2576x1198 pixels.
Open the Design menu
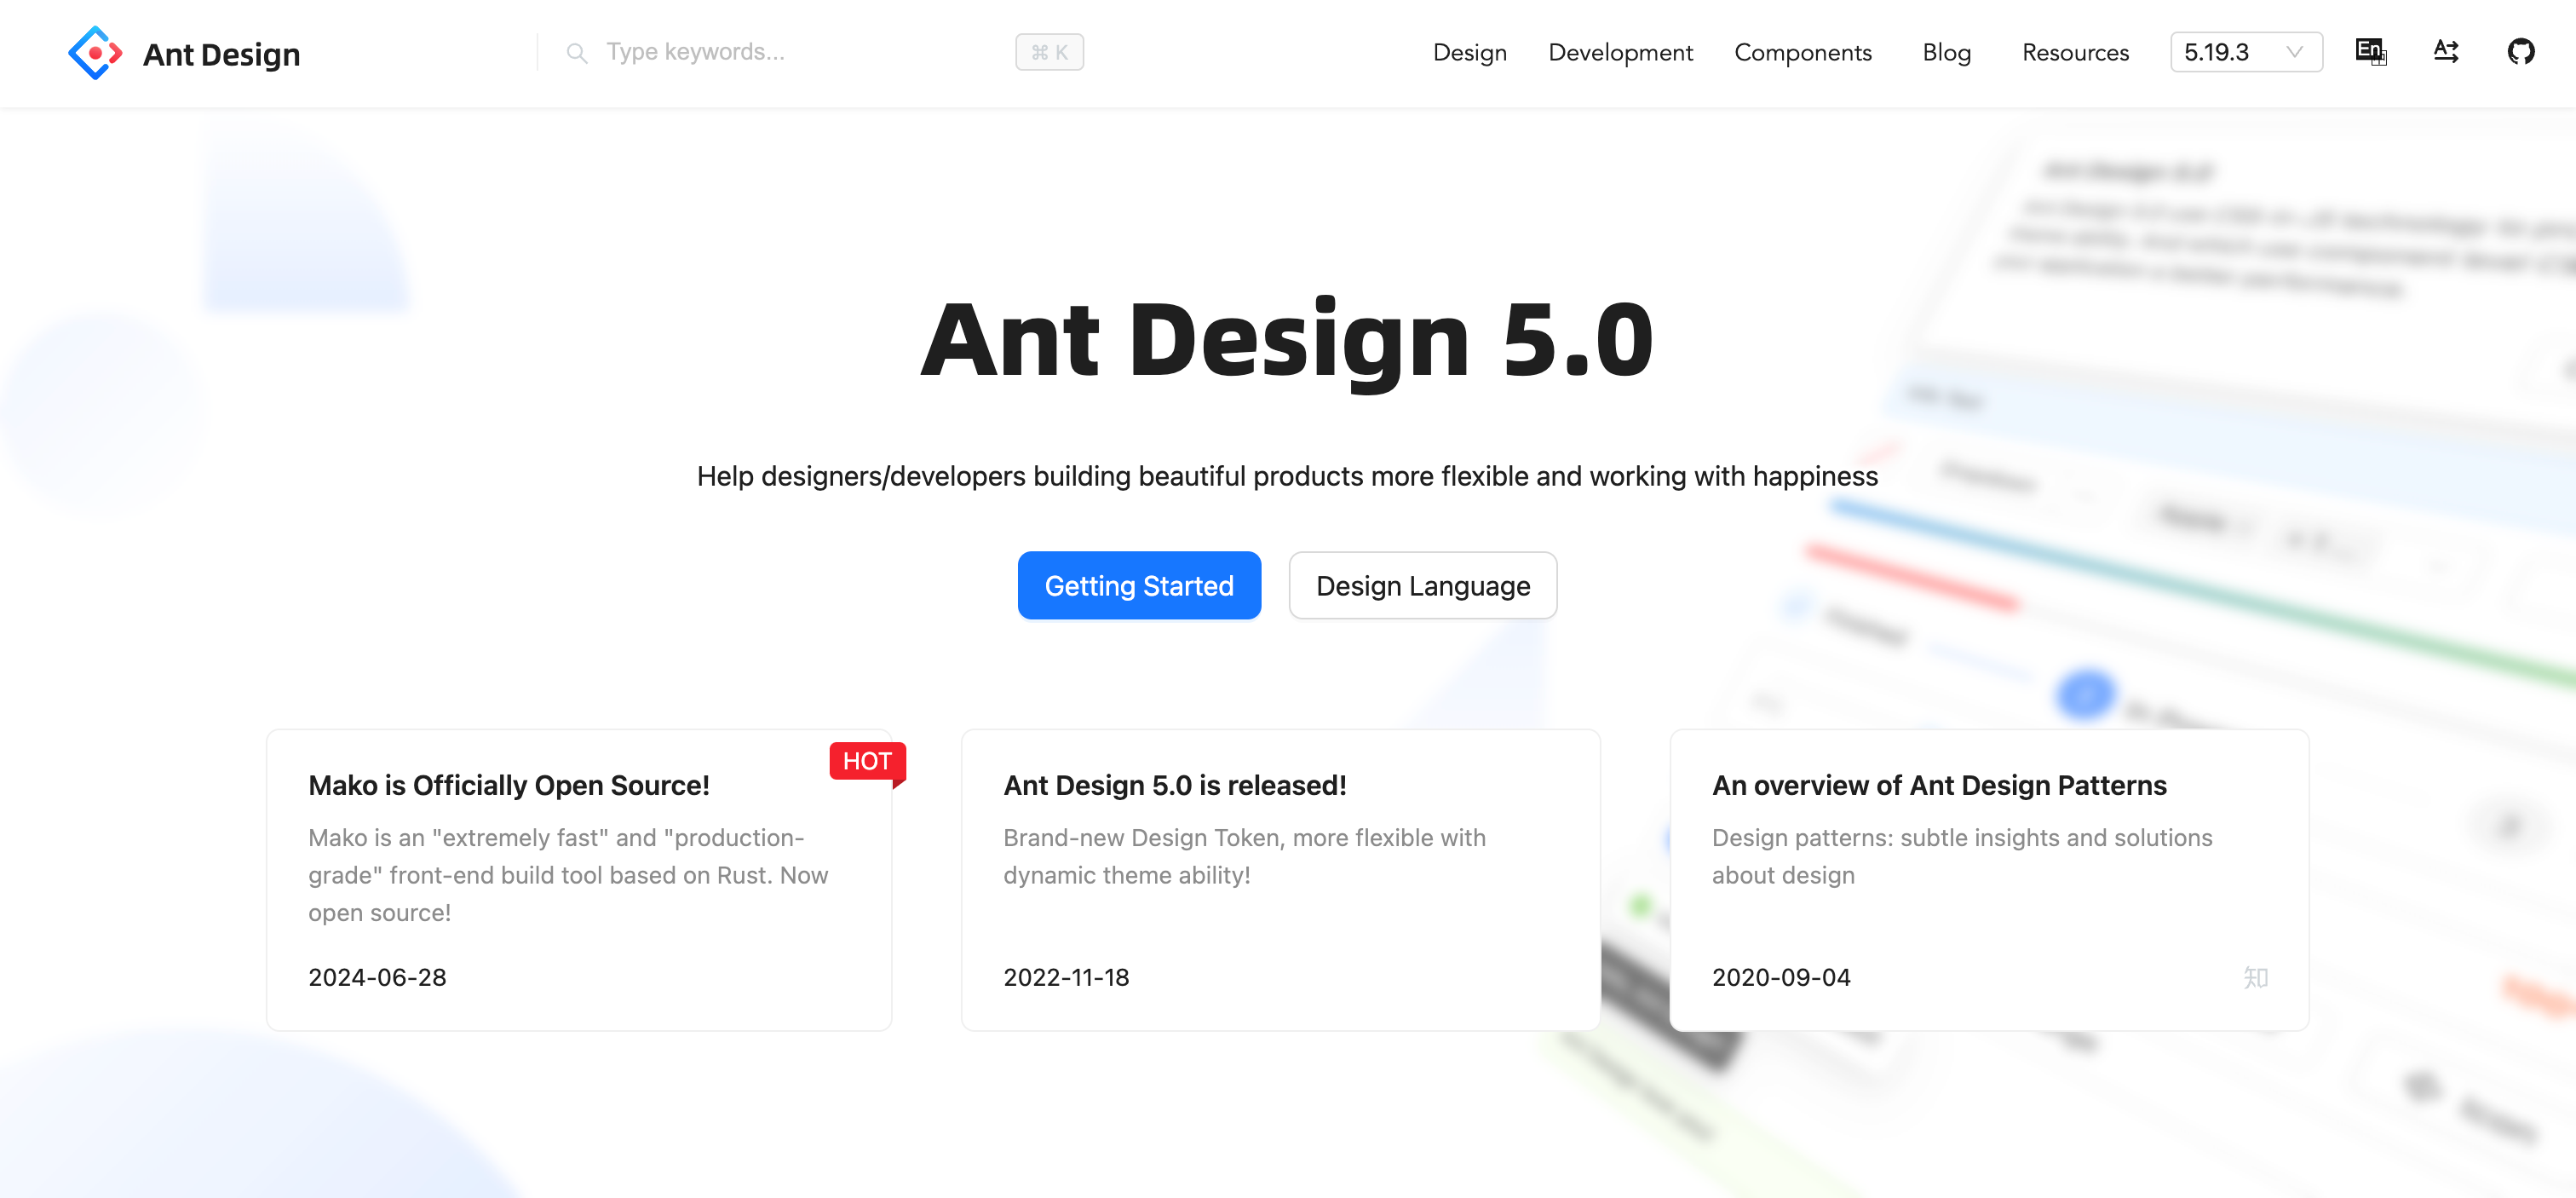coord(1469,52)
